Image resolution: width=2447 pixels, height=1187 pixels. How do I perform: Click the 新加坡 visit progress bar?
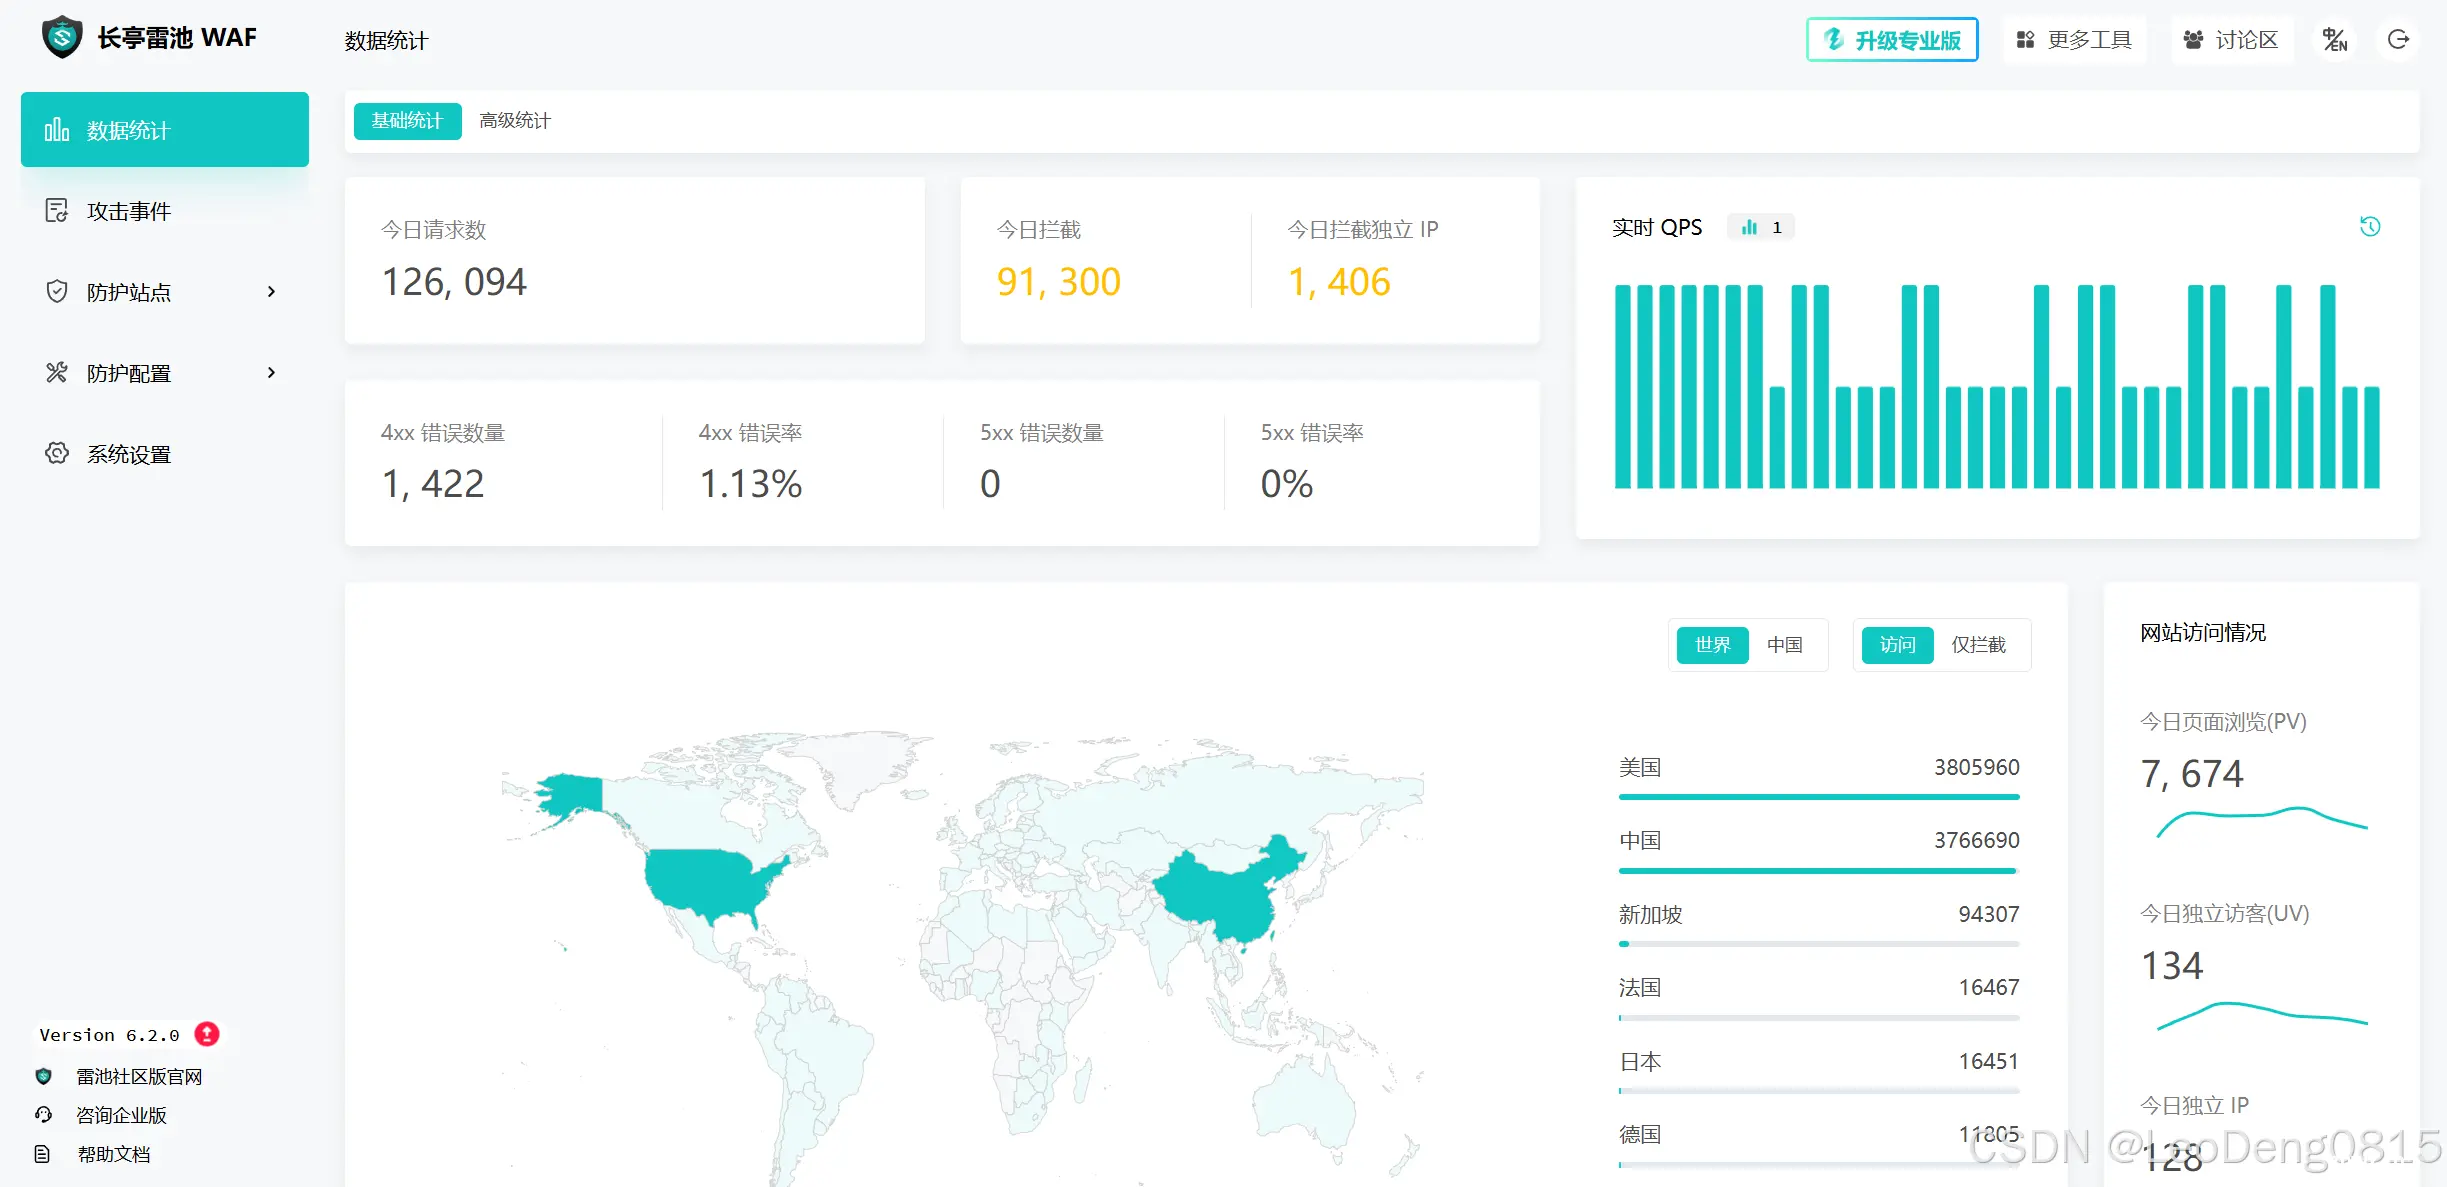pyautogui.click(x=1819, y=944)
